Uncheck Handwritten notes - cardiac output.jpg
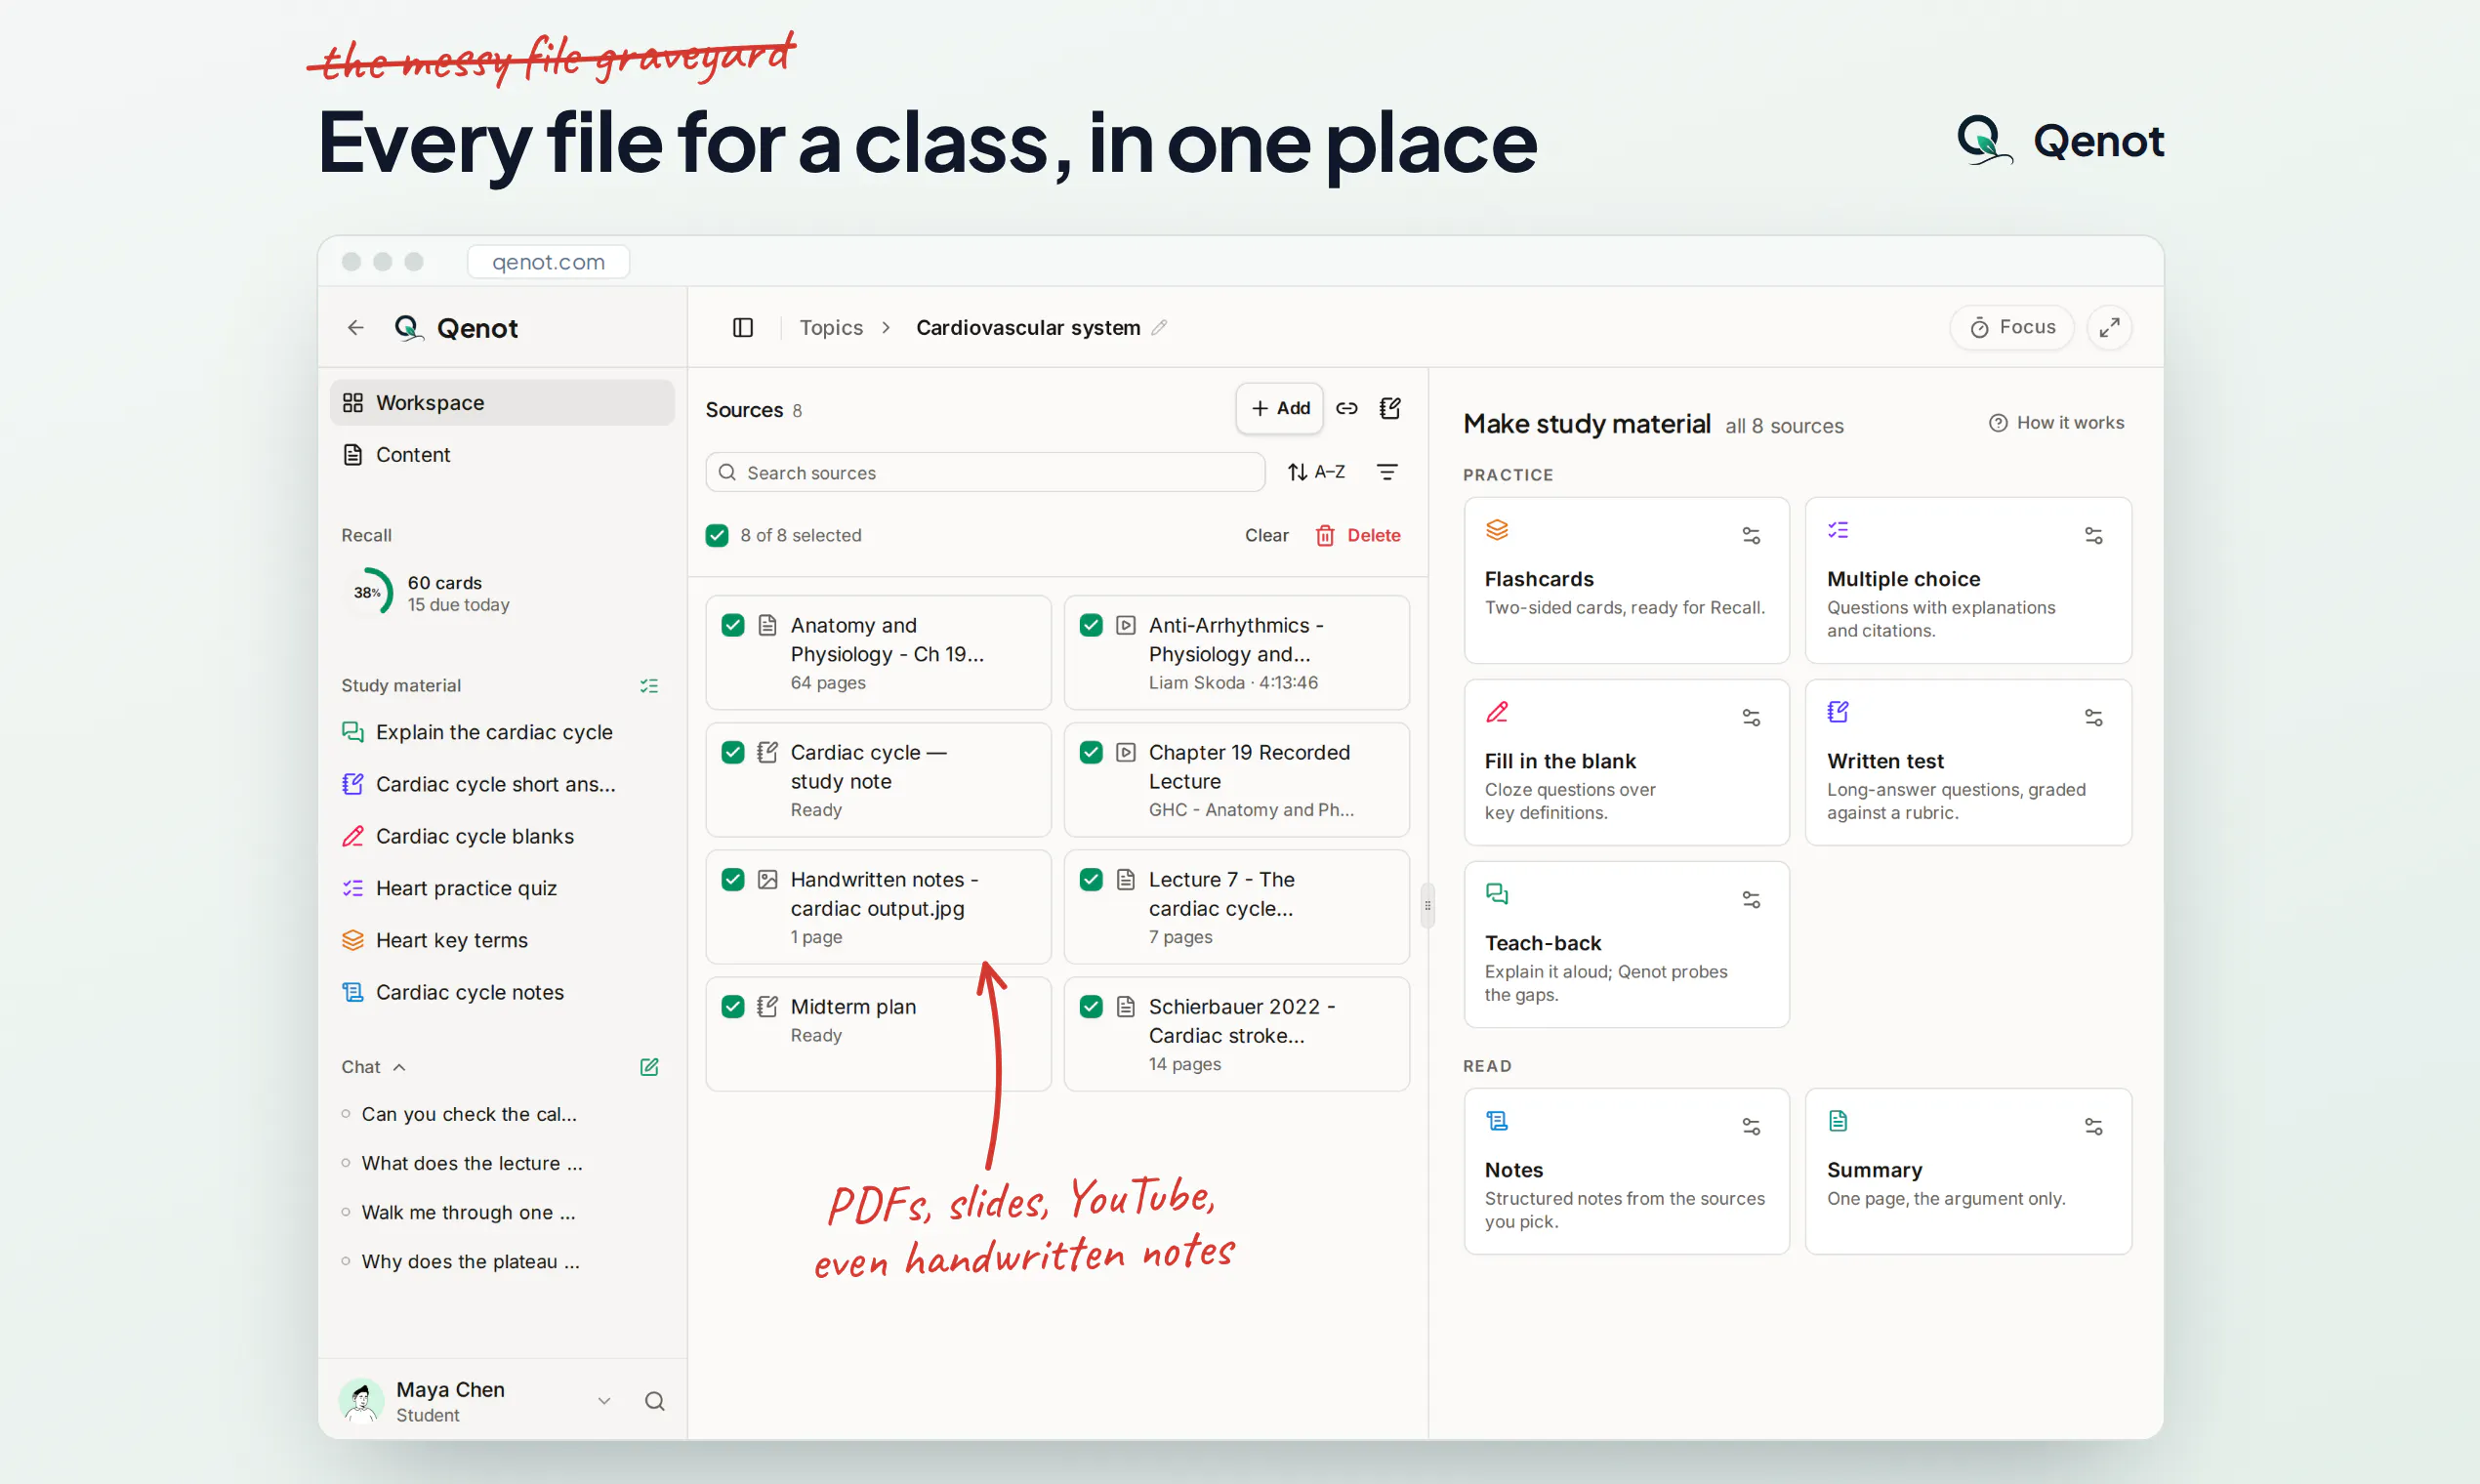Screen dimensions: 2480x1484 click(733, 879)
